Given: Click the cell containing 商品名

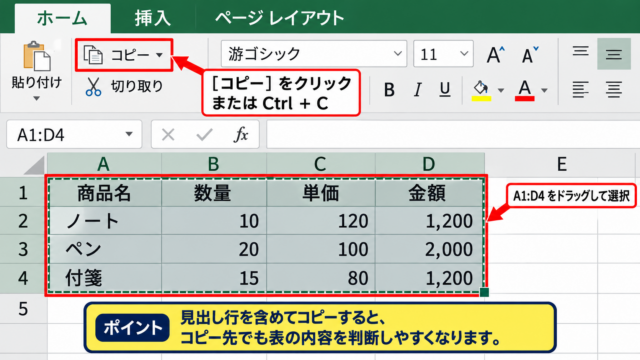Looking at the screenshot, I should pos(104,192).
